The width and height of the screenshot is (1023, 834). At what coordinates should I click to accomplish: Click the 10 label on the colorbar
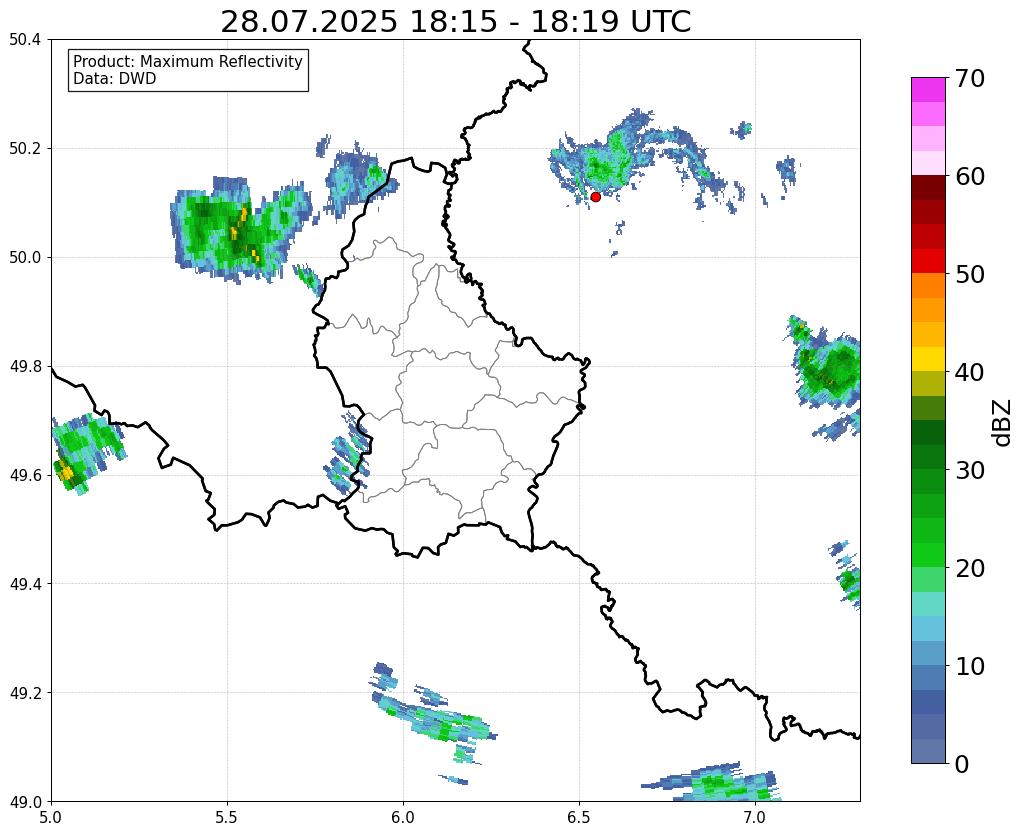969,666
